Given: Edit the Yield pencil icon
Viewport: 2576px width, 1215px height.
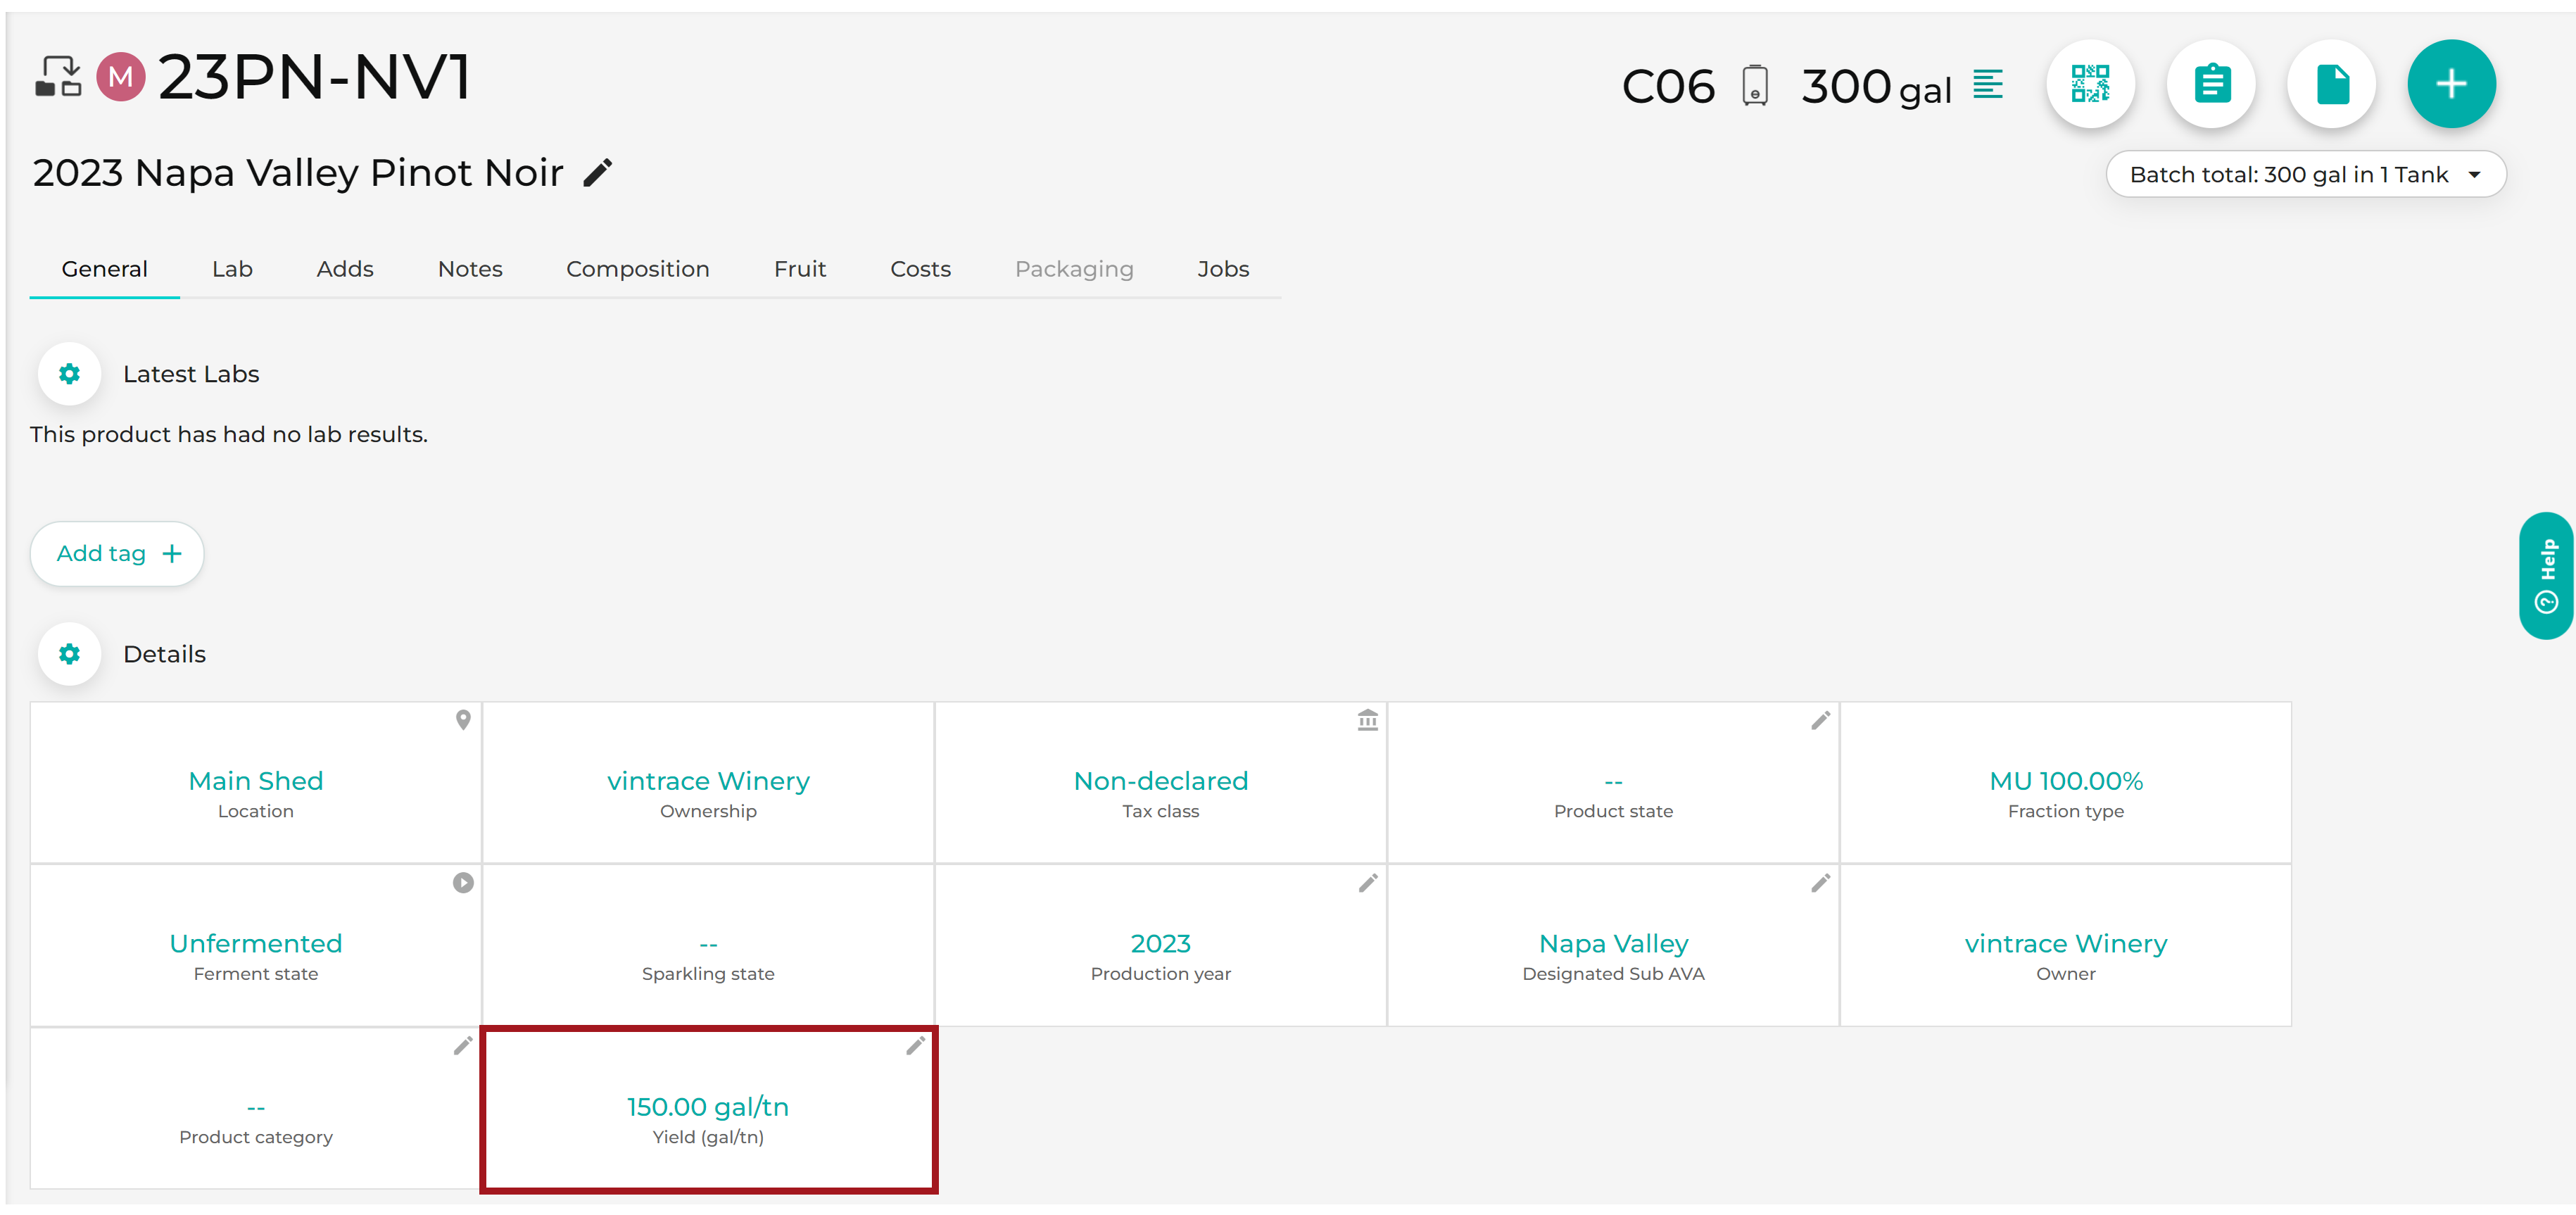Looking at the screenshot, I should (915, 1046).
